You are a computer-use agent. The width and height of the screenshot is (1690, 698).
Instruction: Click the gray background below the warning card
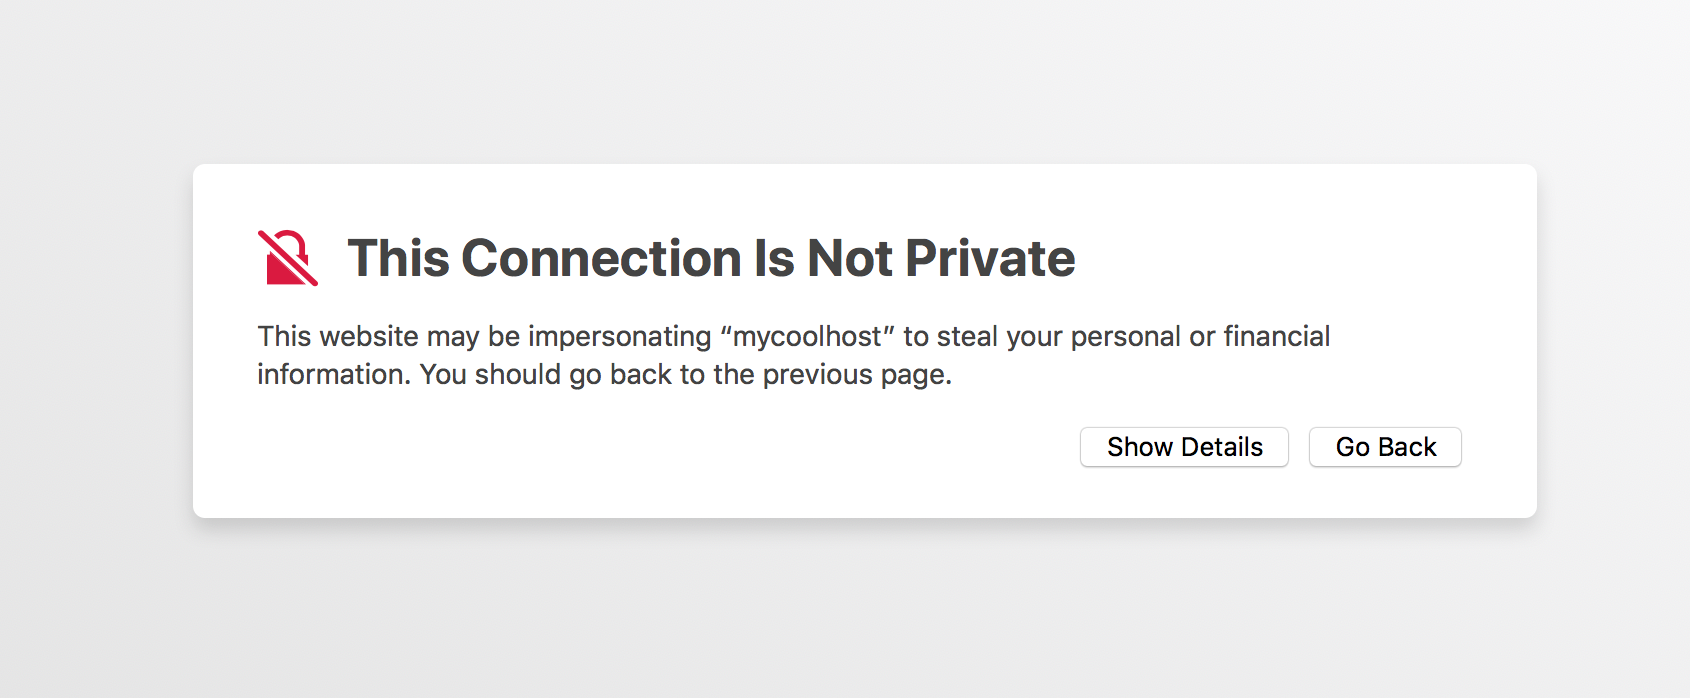point(845,610)
